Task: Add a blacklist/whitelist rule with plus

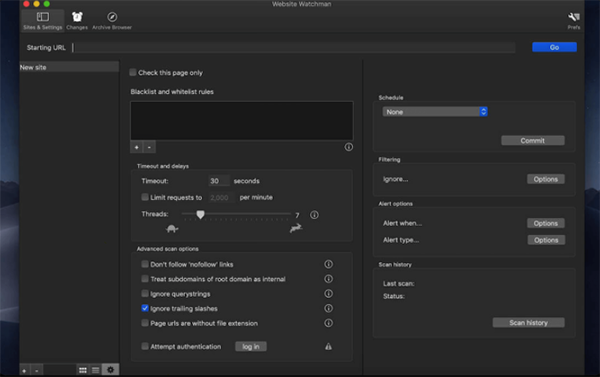Action: (x=137, y=147)
